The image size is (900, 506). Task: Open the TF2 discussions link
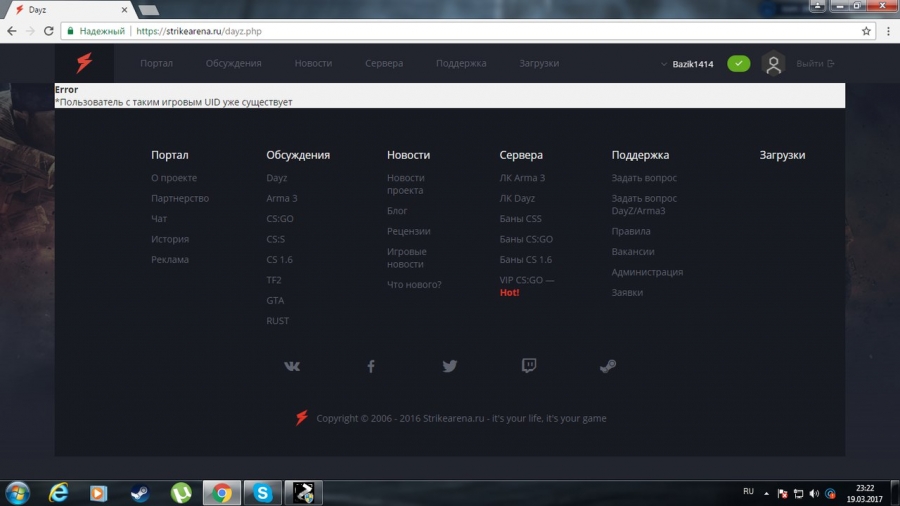coord(274,280)
